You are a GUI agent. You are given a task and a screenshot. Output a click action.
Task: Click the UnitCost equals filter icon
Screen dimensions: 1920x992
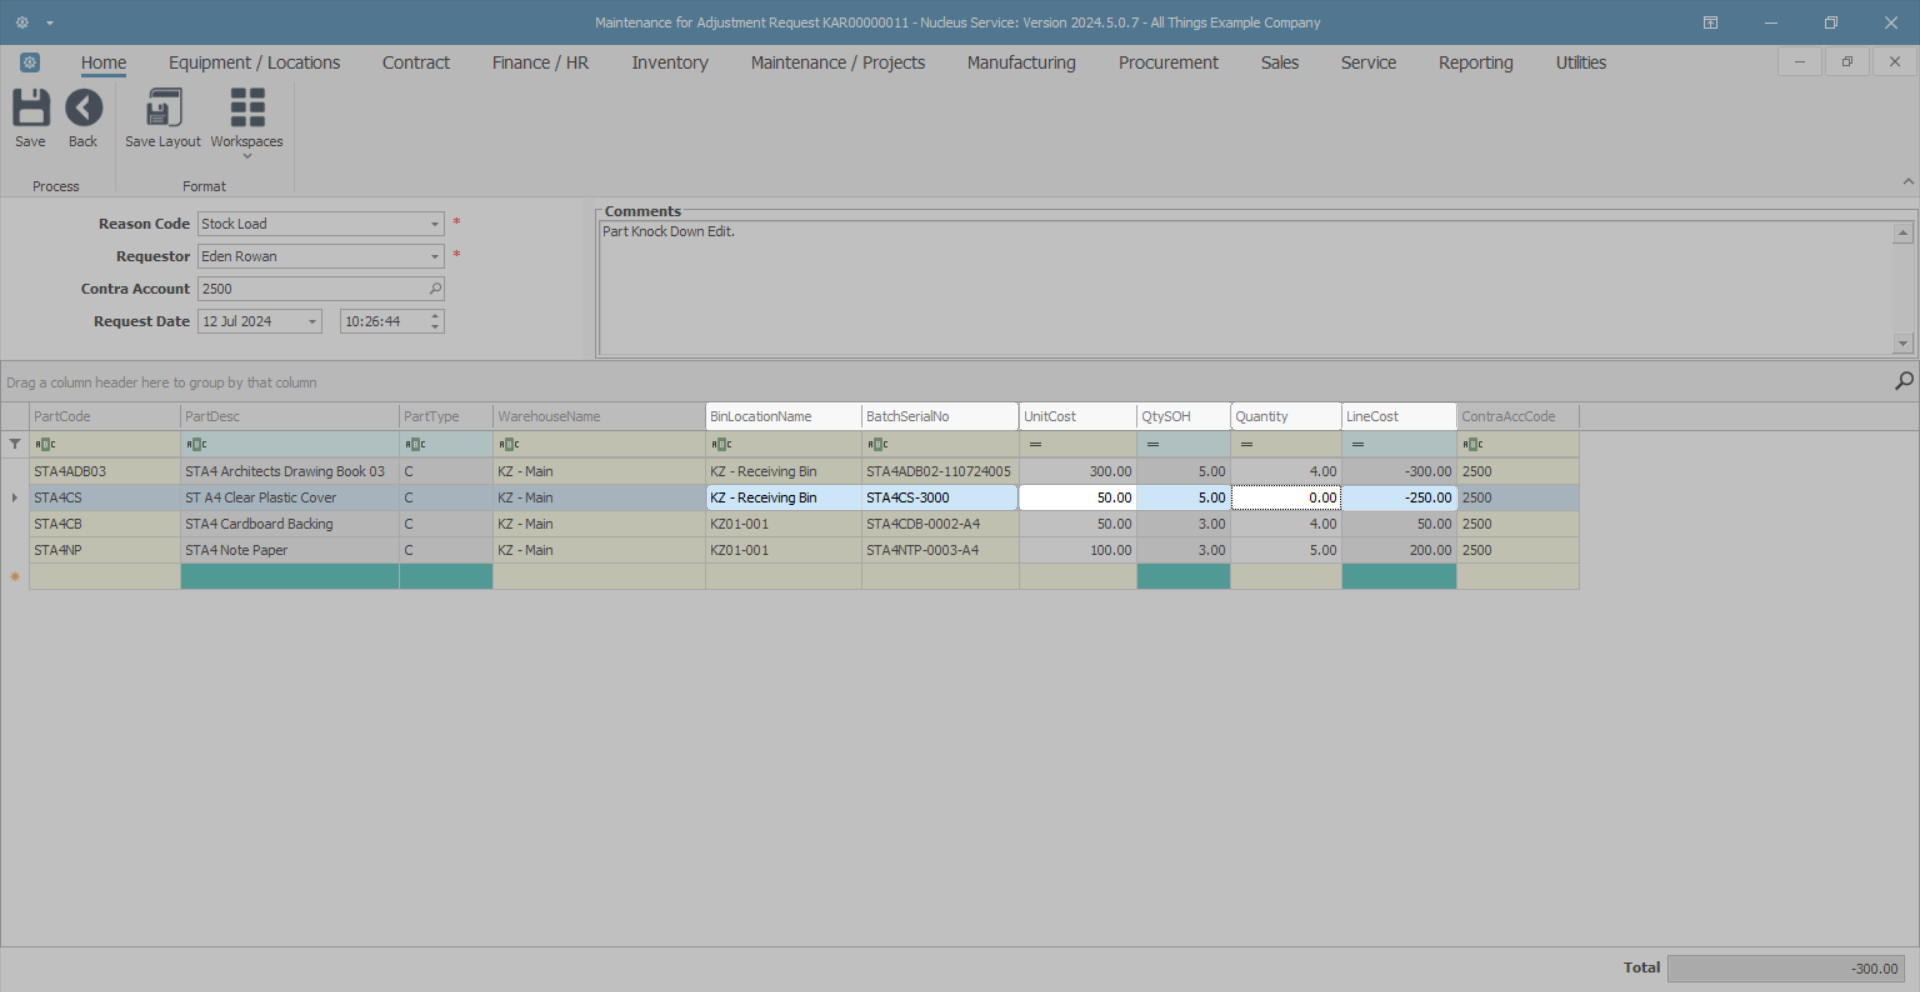click(1035, 444)
